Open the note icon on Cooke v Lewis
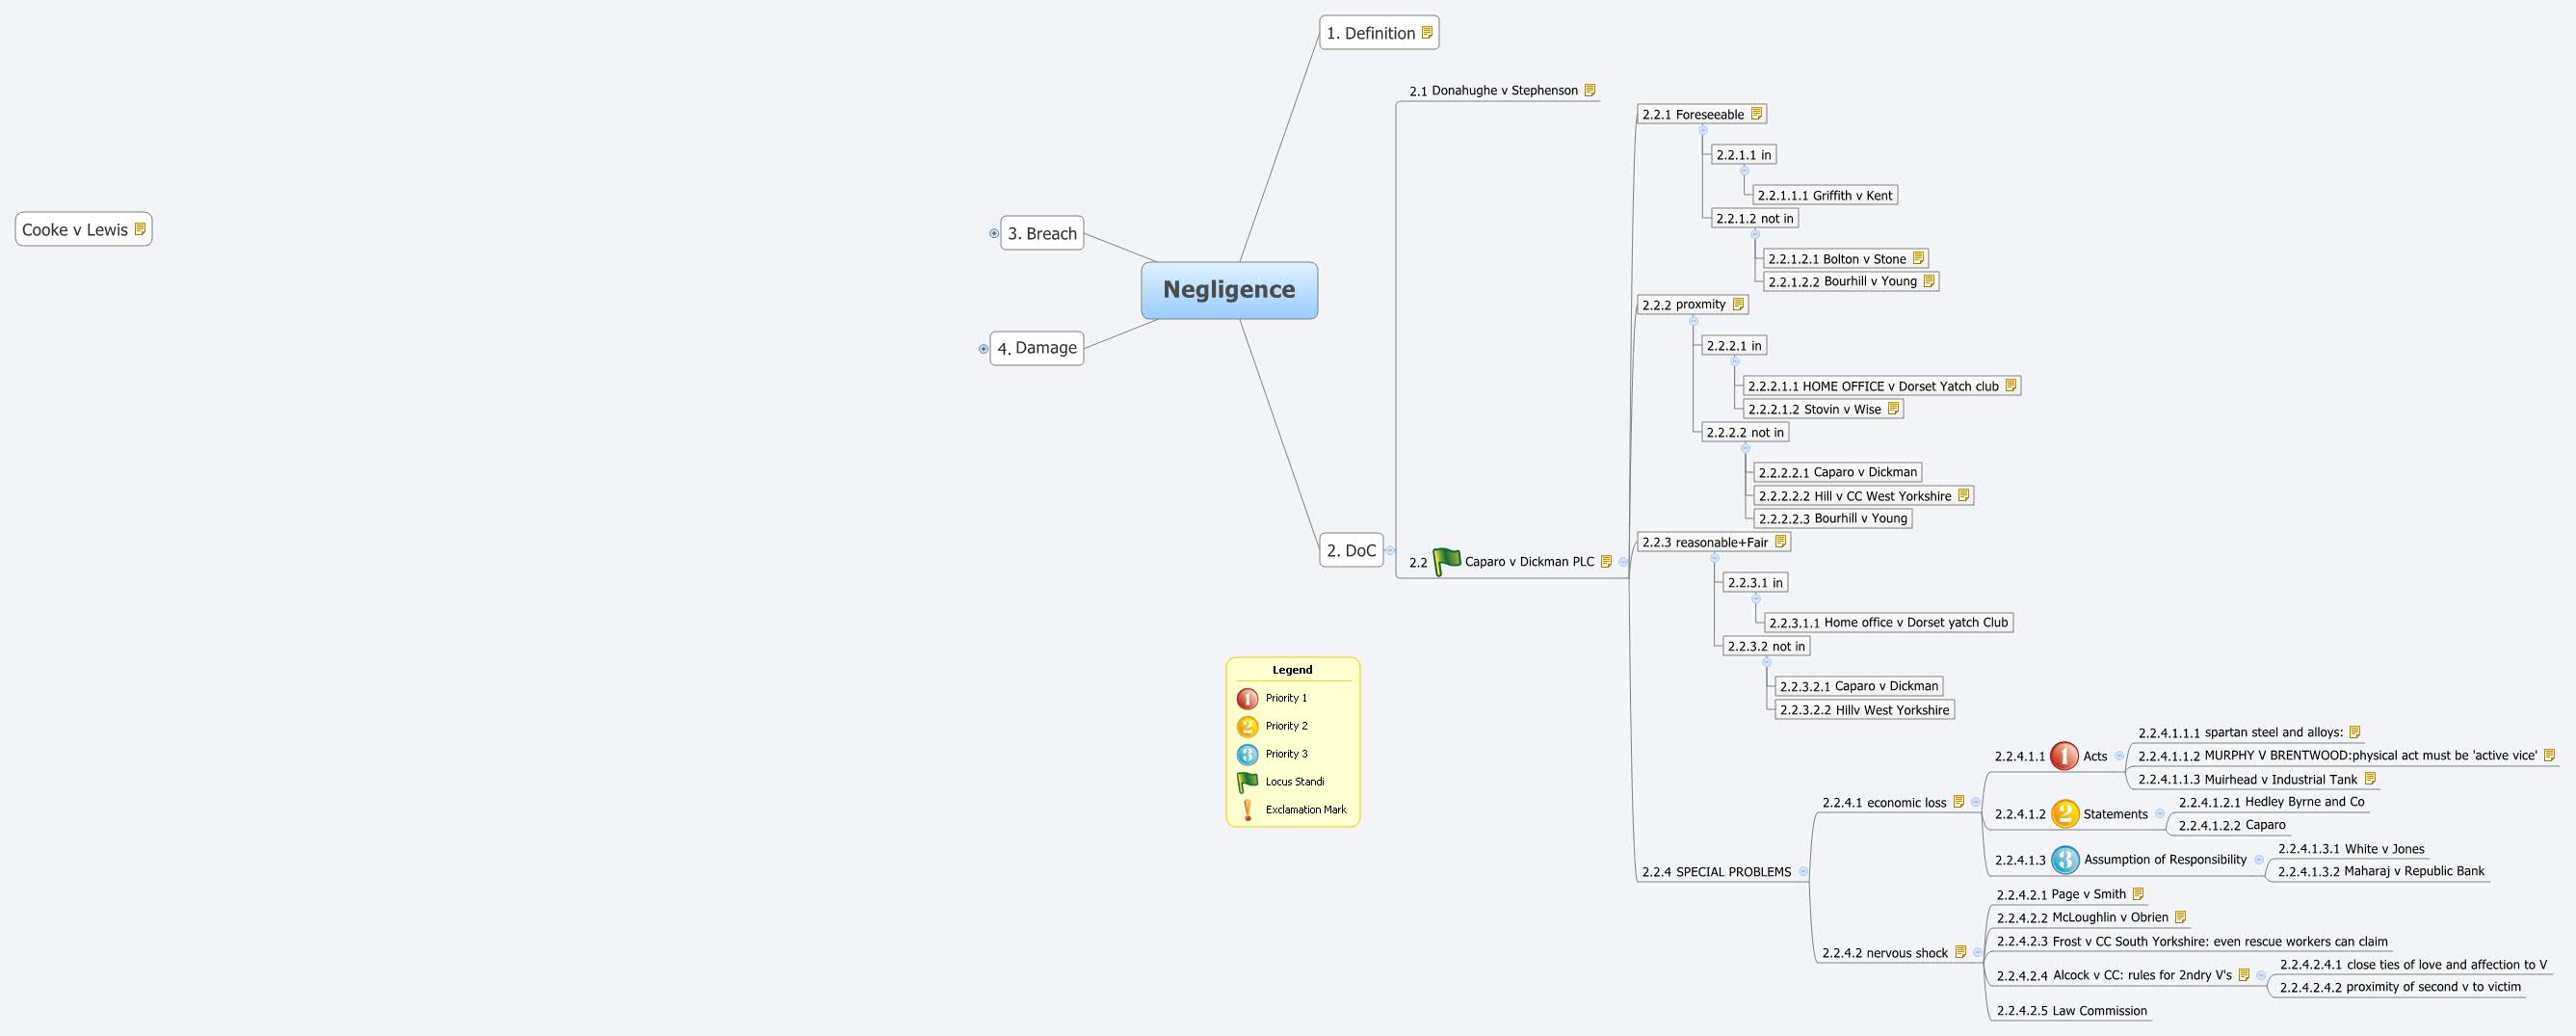 140,229
